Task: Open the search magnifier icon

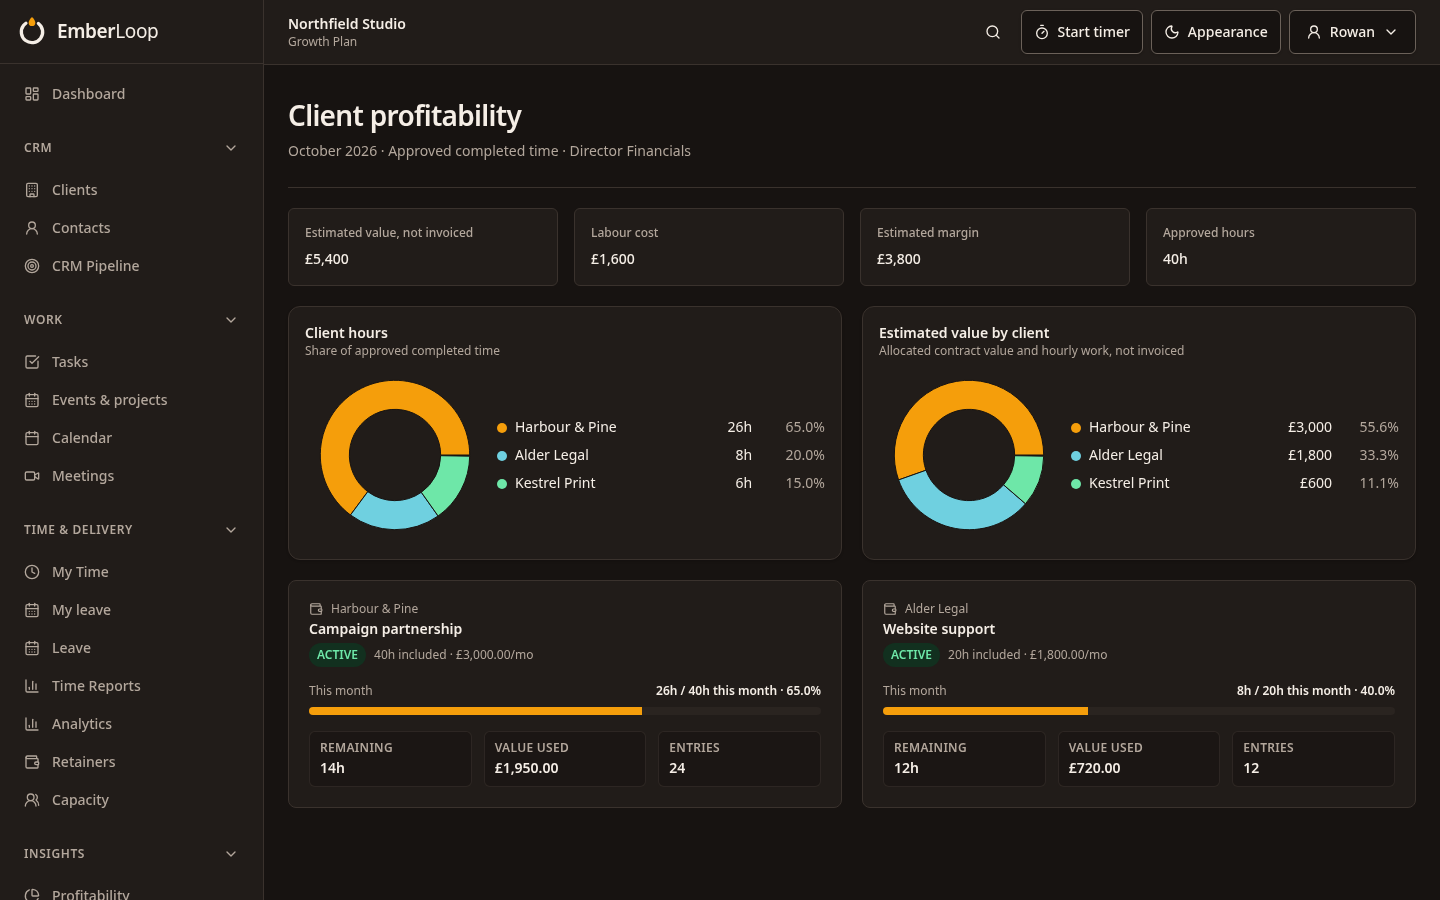Action: click(993, 32)
